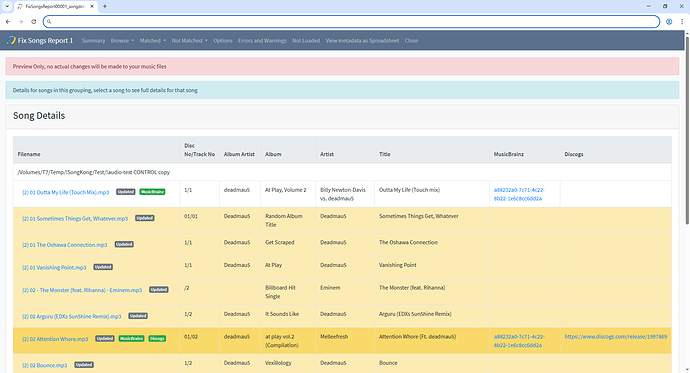Go back using the browser back arrow
The height and width of the screenshot is (373, 690).
(8, 22)
